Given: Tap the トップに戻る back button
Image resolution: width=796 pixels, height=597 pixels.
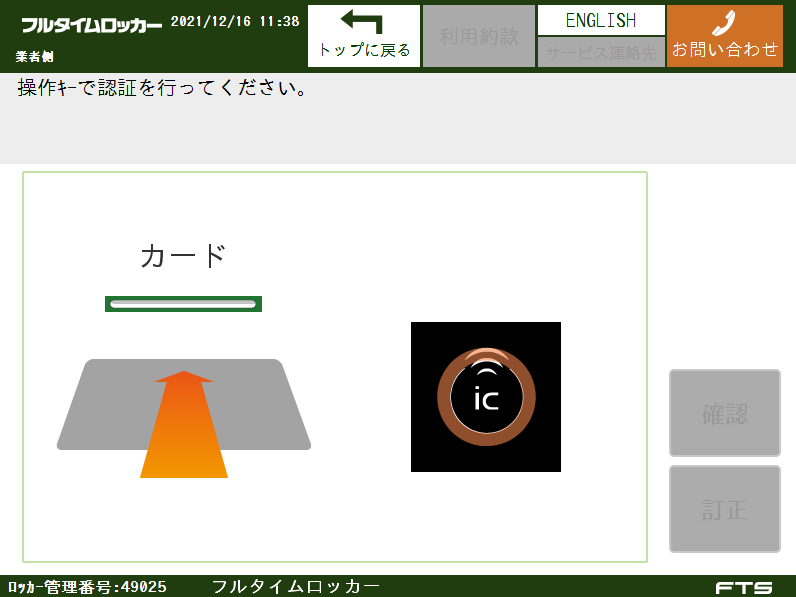Looking at the screenshot, I should [364, 36].
